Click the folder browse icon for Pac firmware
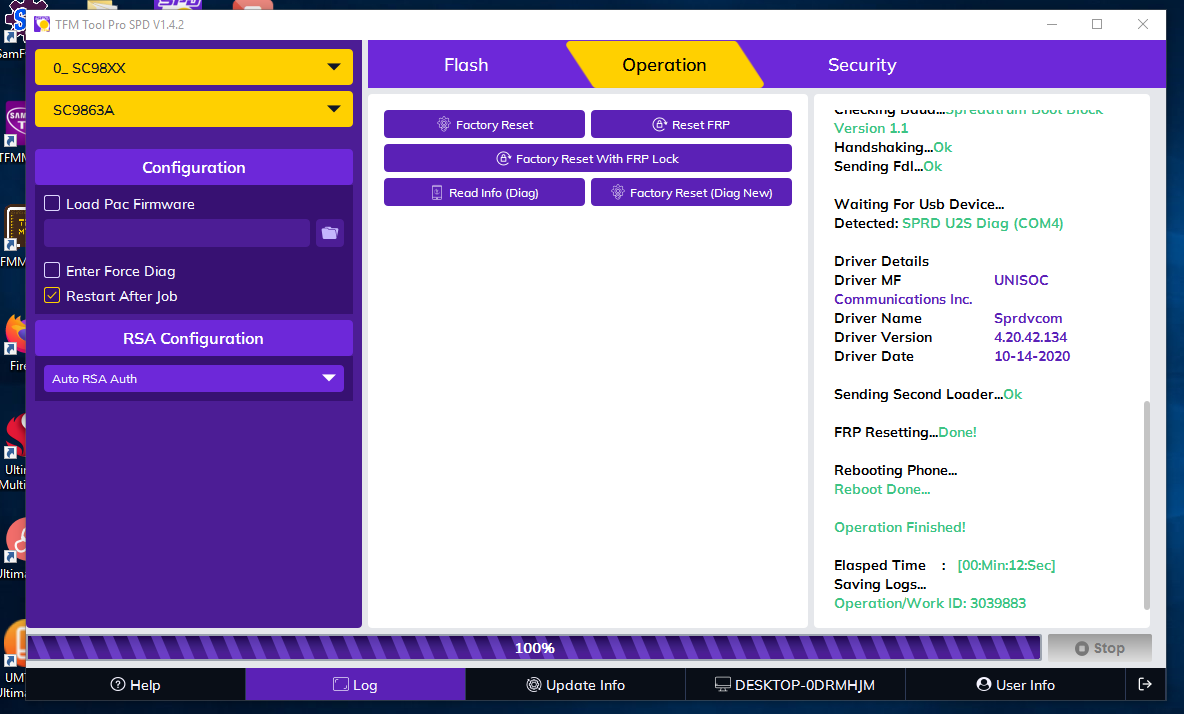The height and width of the screenshot is (714, 1184). [330, 234]
